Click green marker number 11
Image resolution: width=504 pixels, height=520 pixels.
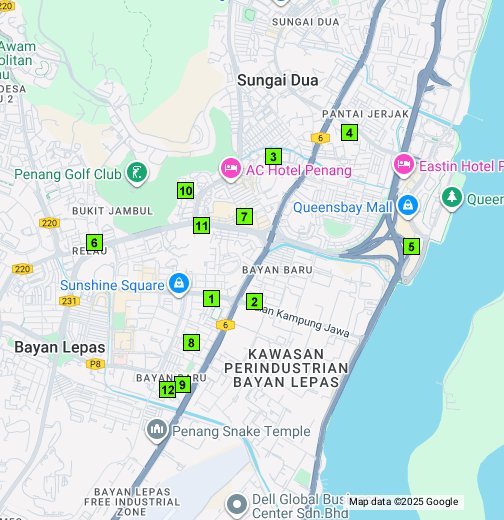[x=202, y=226]
